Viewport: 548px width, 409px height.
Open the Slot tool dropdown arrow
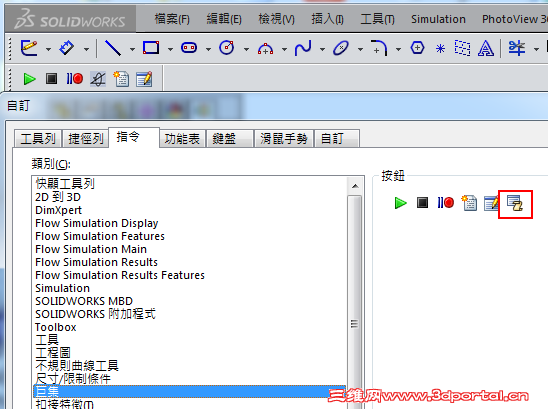[x=208, y=49]
